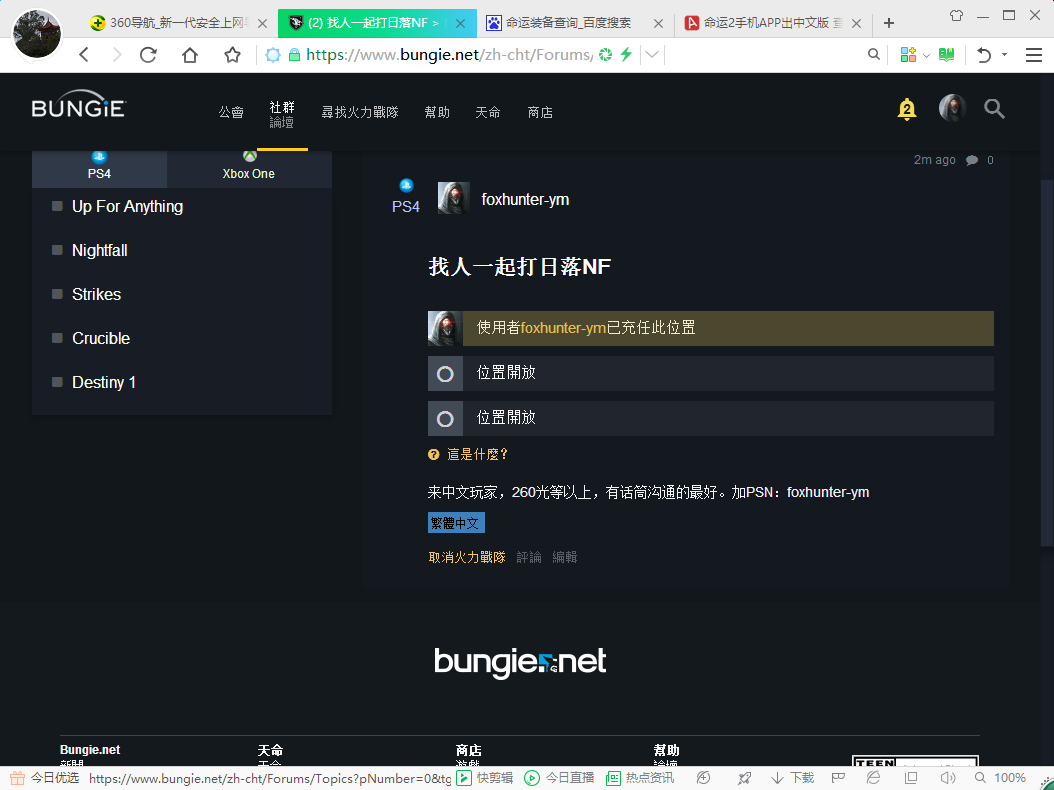Viewport: 1054px width, 790px height.
Task: Toggle the Nightfall checkbox
Action: tap(57, 250)
